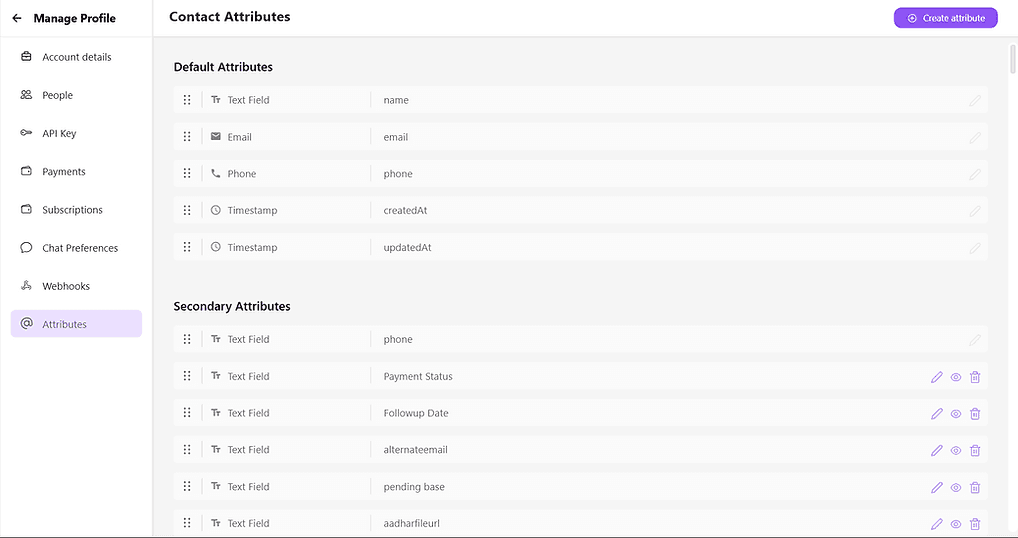The height and width of the screenshot is (538, 1018).
Task: Click disabled edit pencil on name row
Action: coord(975,101)
